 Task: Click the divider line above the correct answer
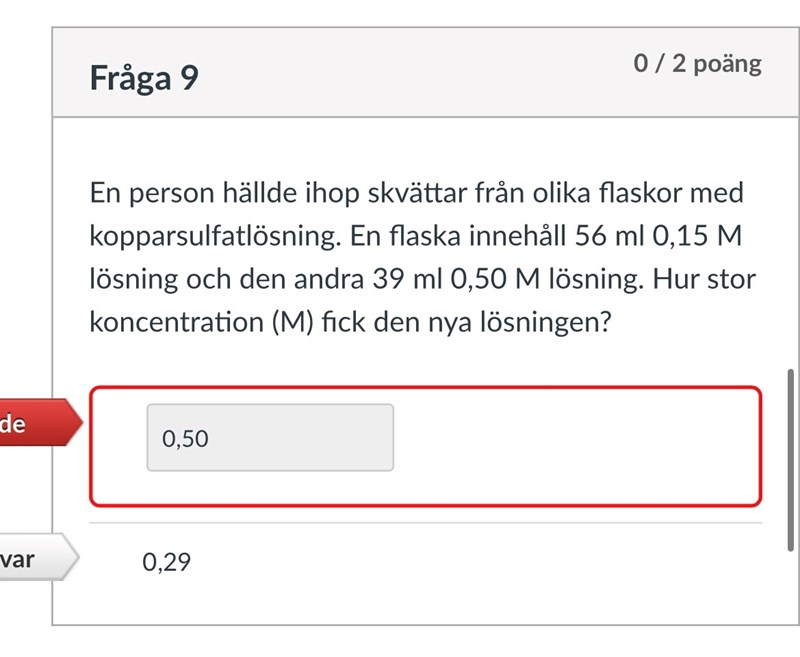(425, 522)
